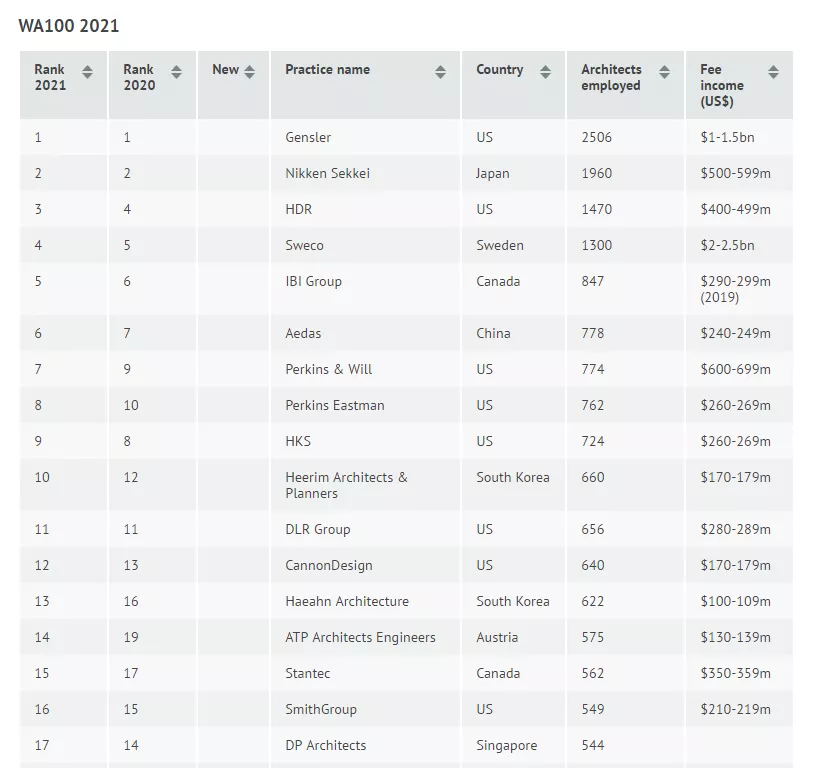The image size is (833, 768).
Task: Click the 1300 architects employed value
Action: point(597,245)
